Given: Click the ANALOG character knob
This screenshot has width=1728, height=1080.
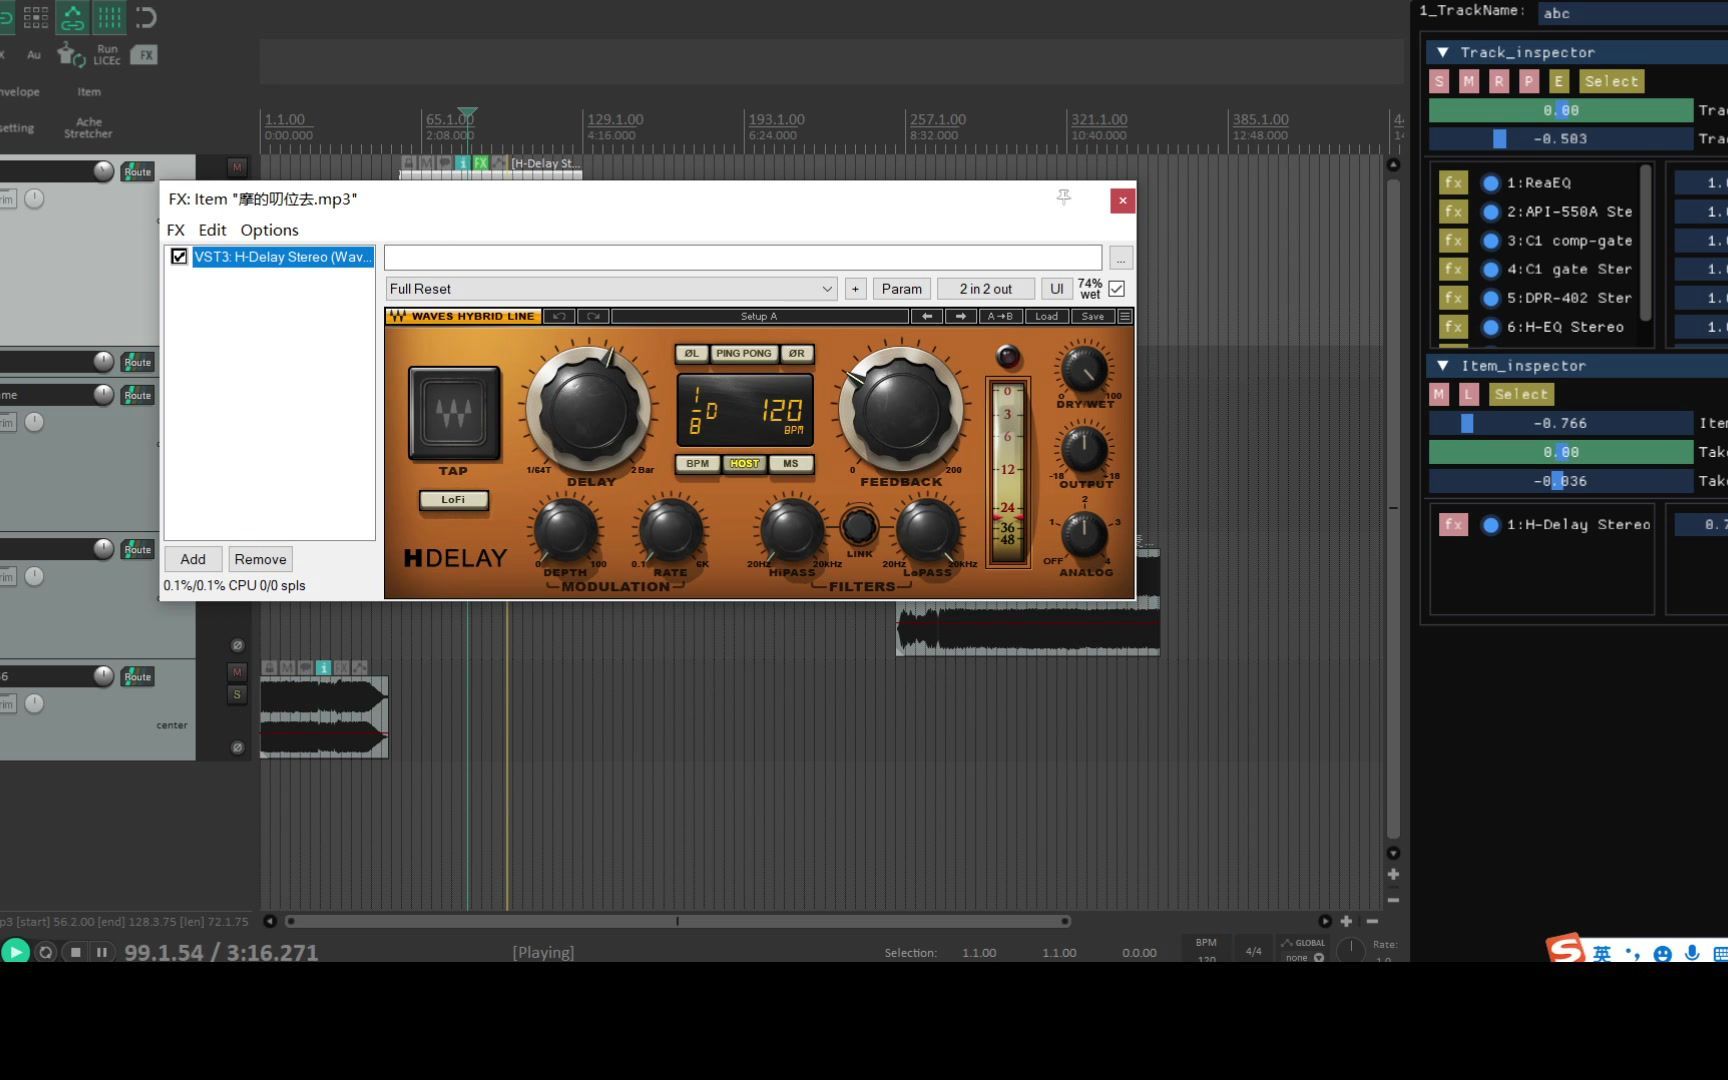Looking at the screenshot, I should point(1084,536).
